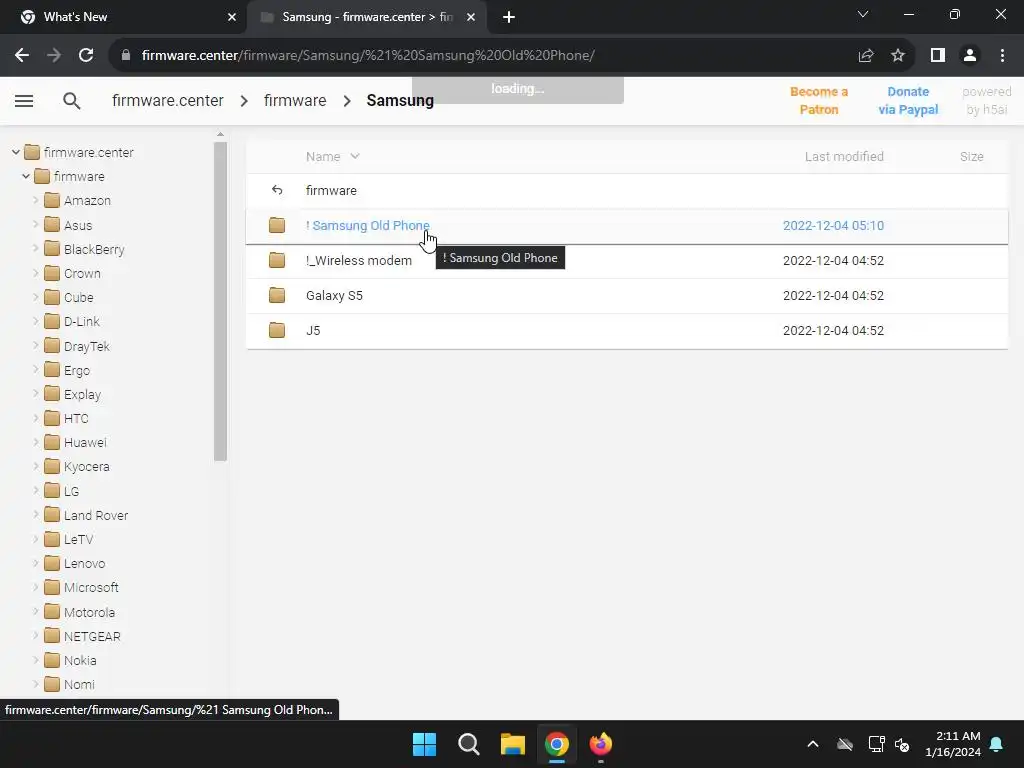Click Become a Patron link
This screenshot has height=768, width=1024.
point(819,101)
